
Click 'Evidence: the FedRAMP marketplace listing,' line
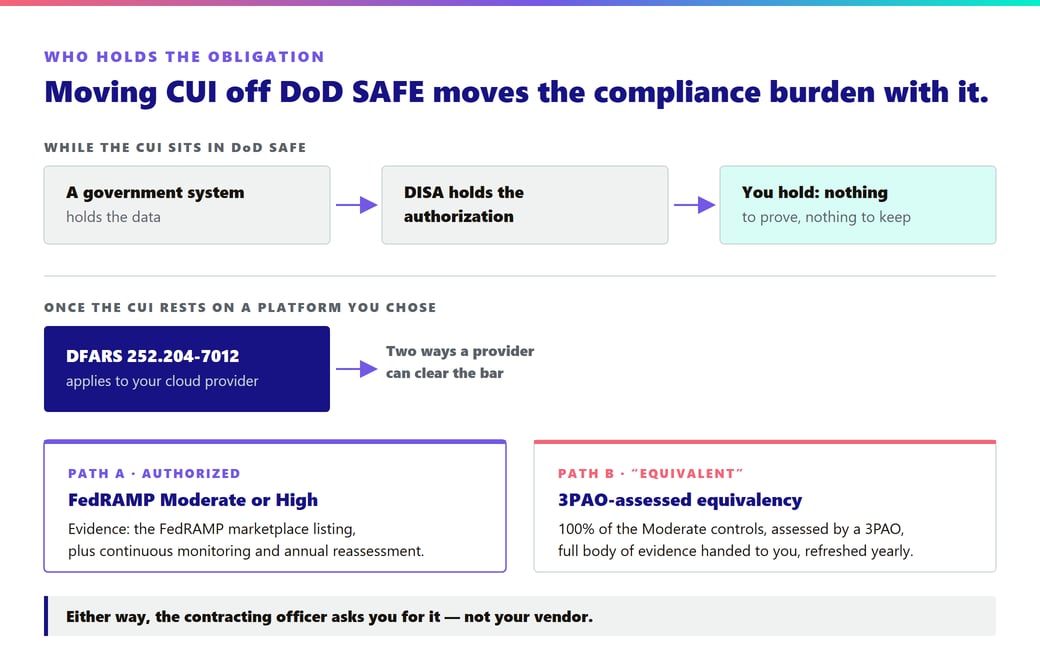click(212, 529)
